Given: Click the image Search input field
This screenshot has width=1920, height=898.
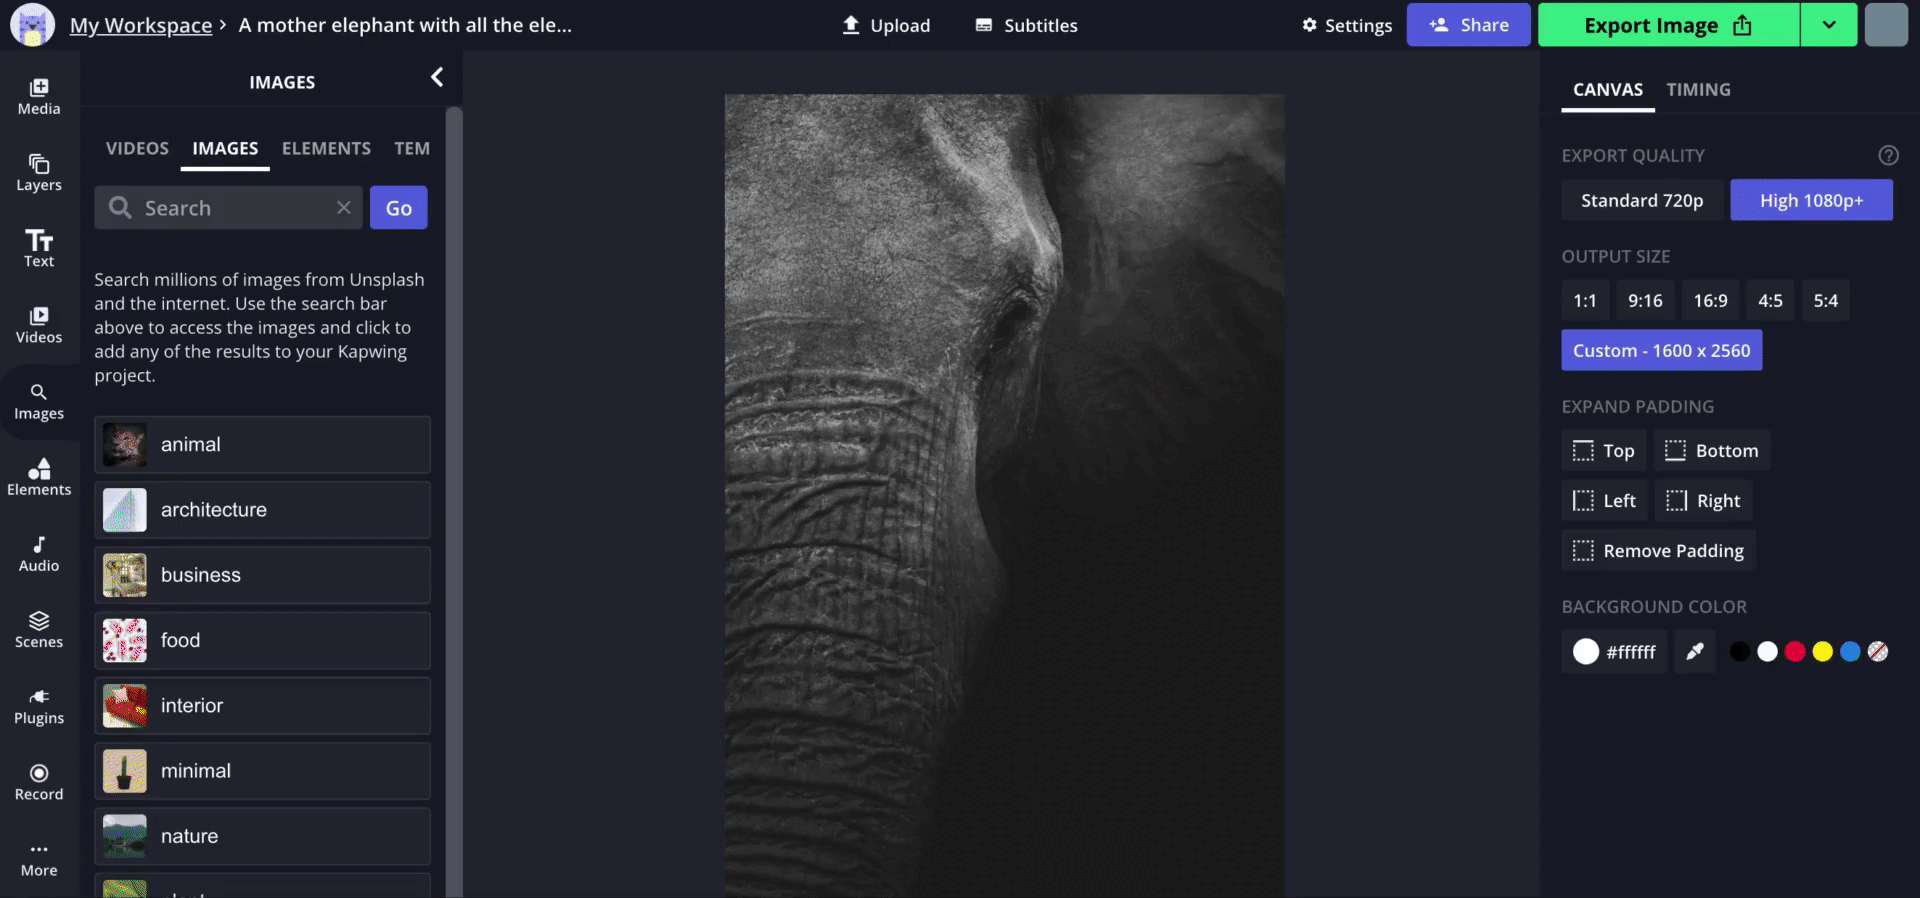Looking at the screenshot, I should point(235,208).
